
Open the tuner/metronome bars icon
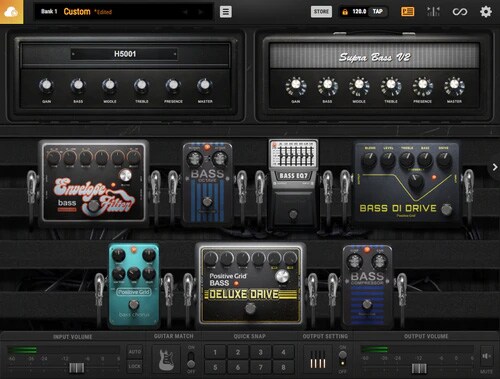(433, 12)
